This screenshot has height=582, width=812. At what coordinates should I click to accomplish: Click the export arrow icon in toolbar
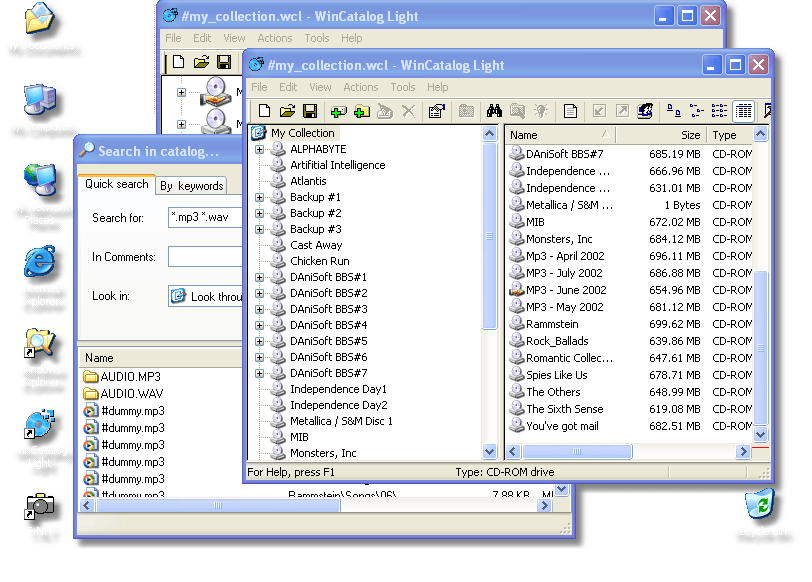[622, 111]
